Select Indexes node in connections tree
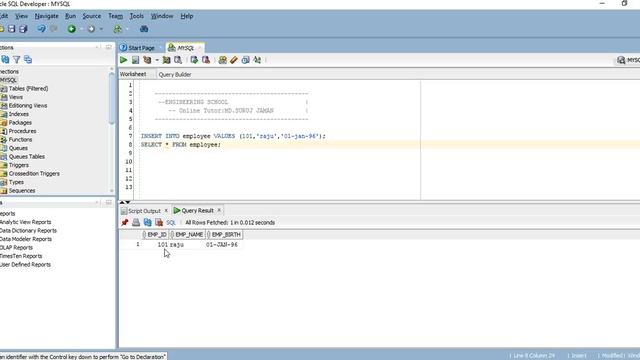The image size is (640, 360). click(18, 114)
